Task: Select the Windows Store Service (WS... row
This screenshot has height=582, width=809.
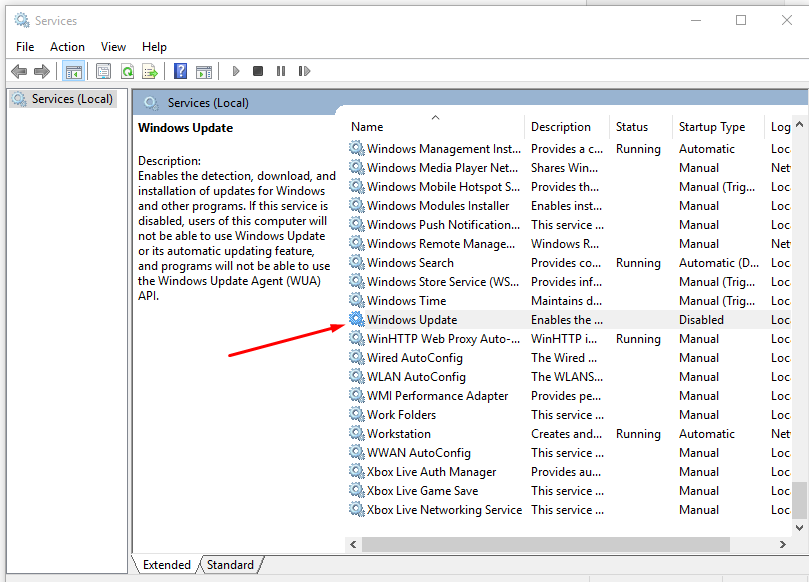Action: (570, 282)
